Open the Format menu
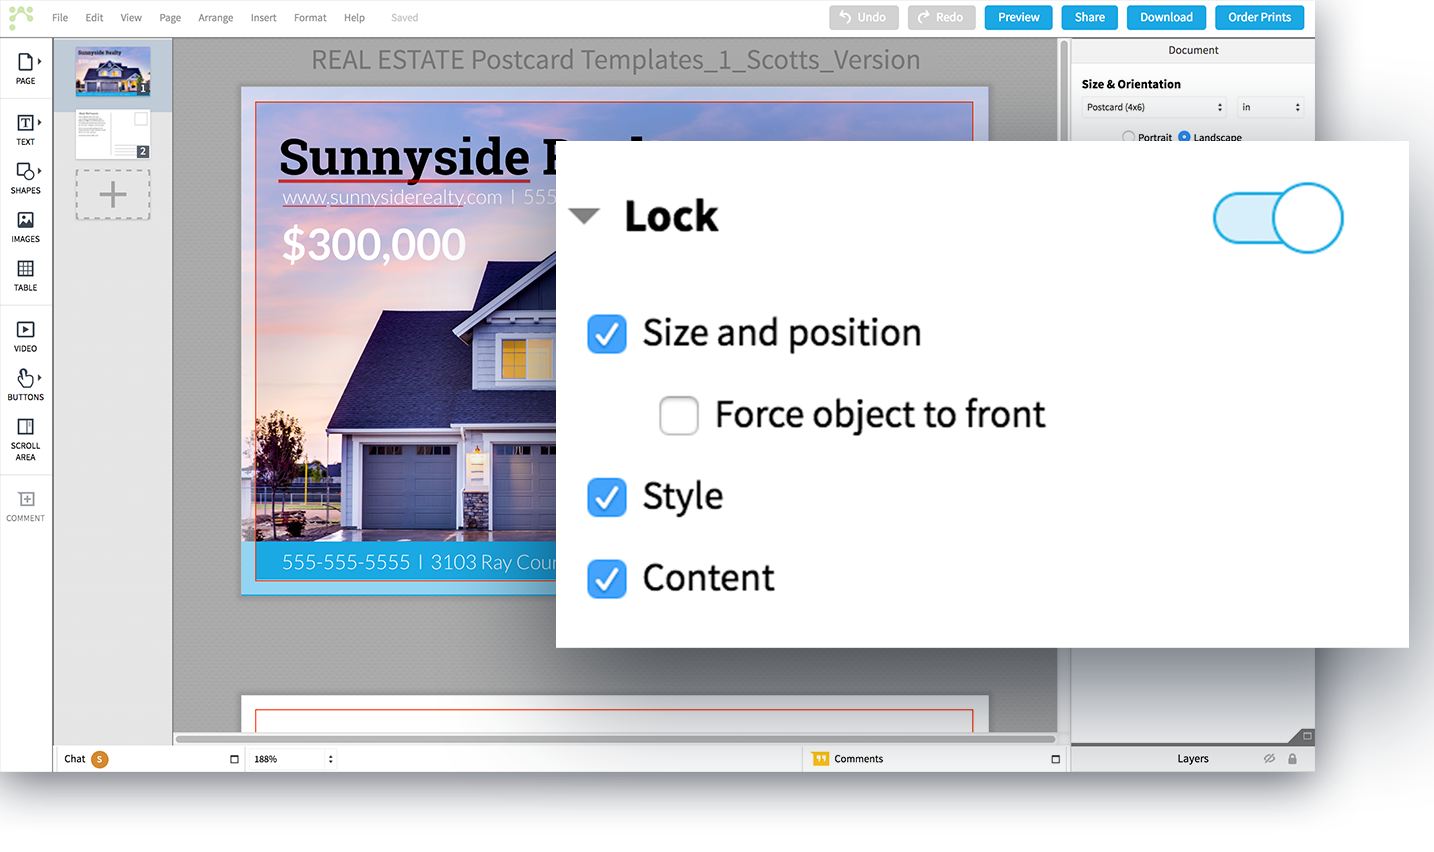 (x=310, y=18)
